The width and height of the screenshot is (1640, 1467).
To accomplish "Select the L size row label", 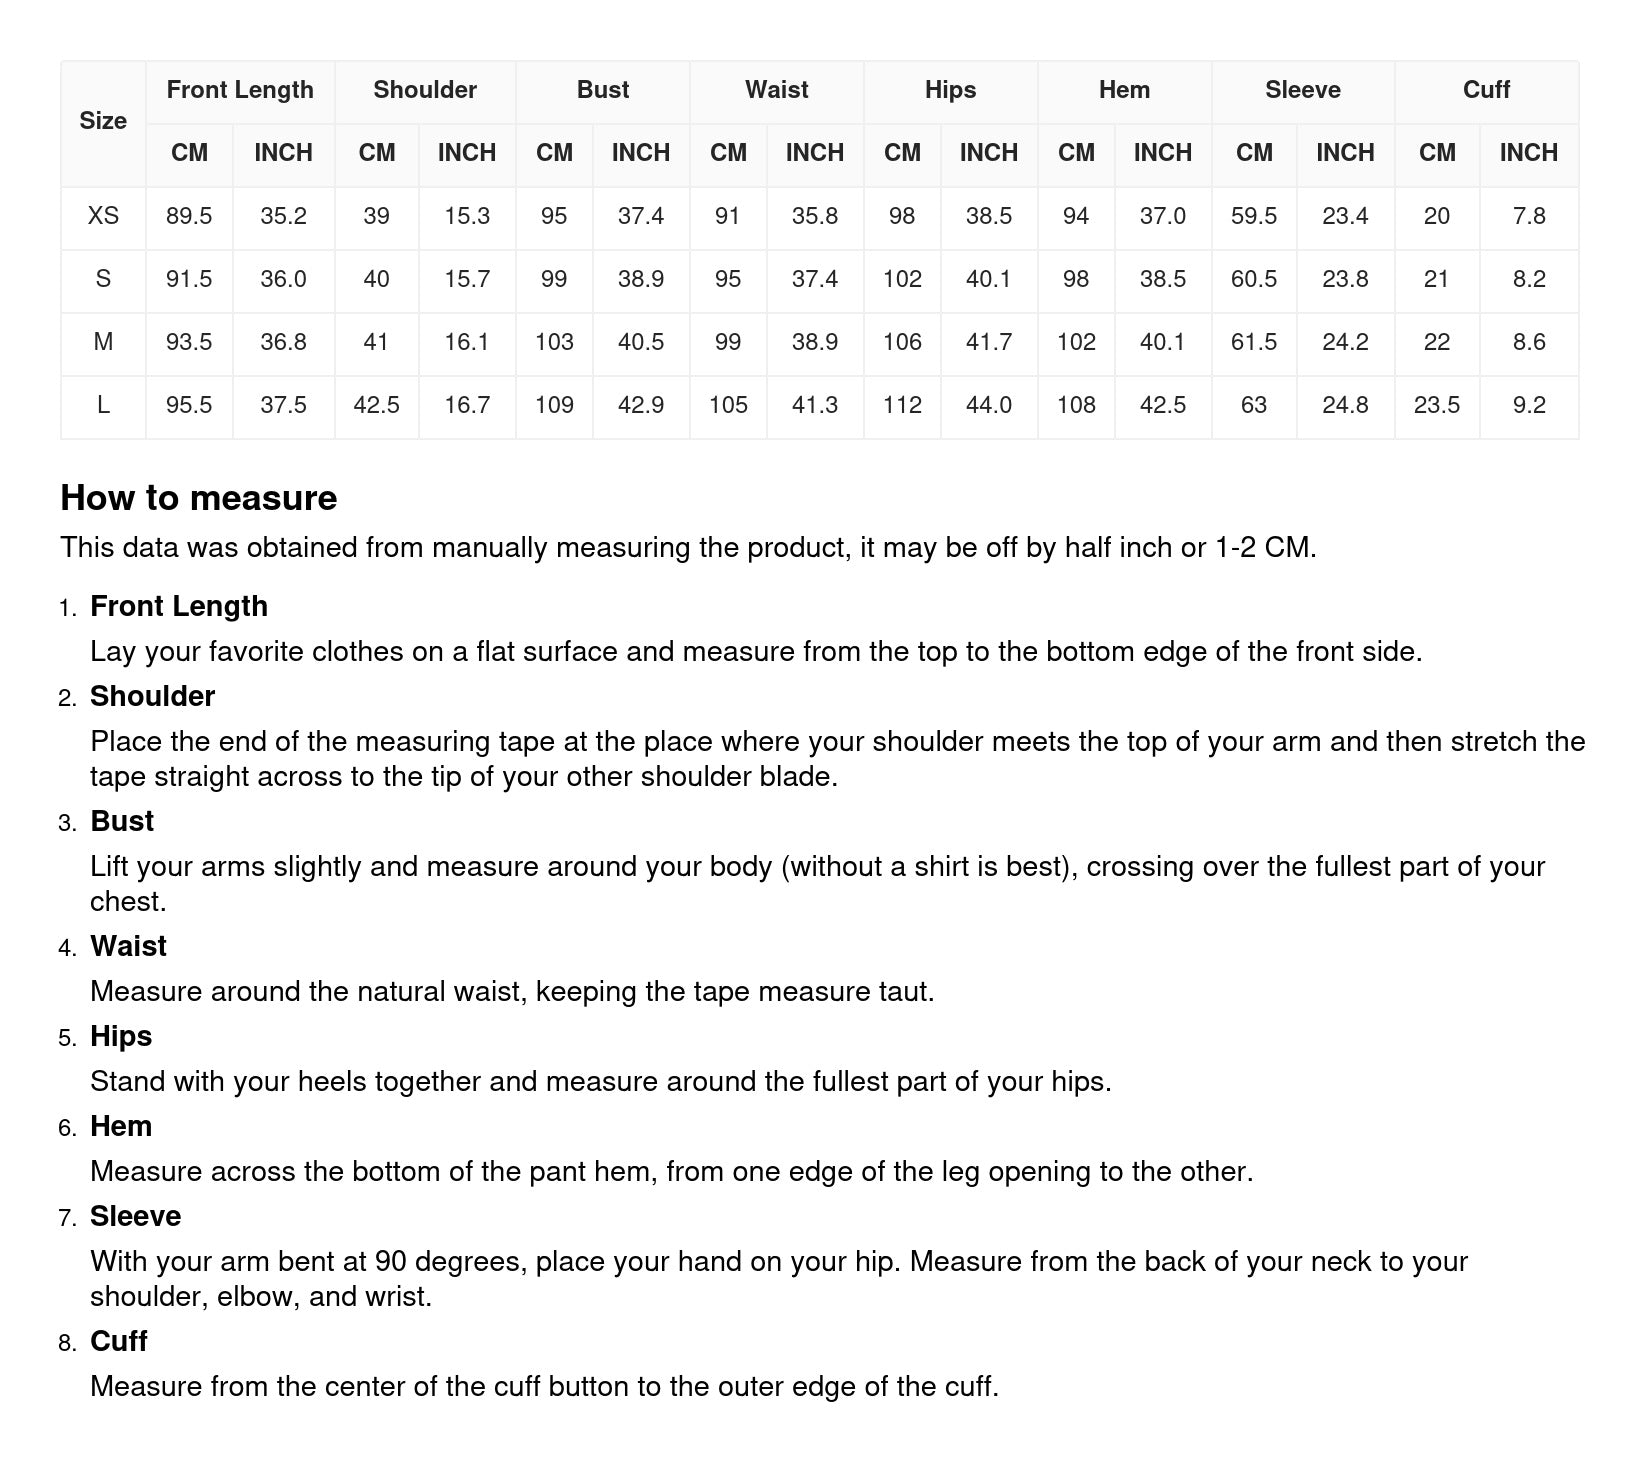I will point(103,405).
